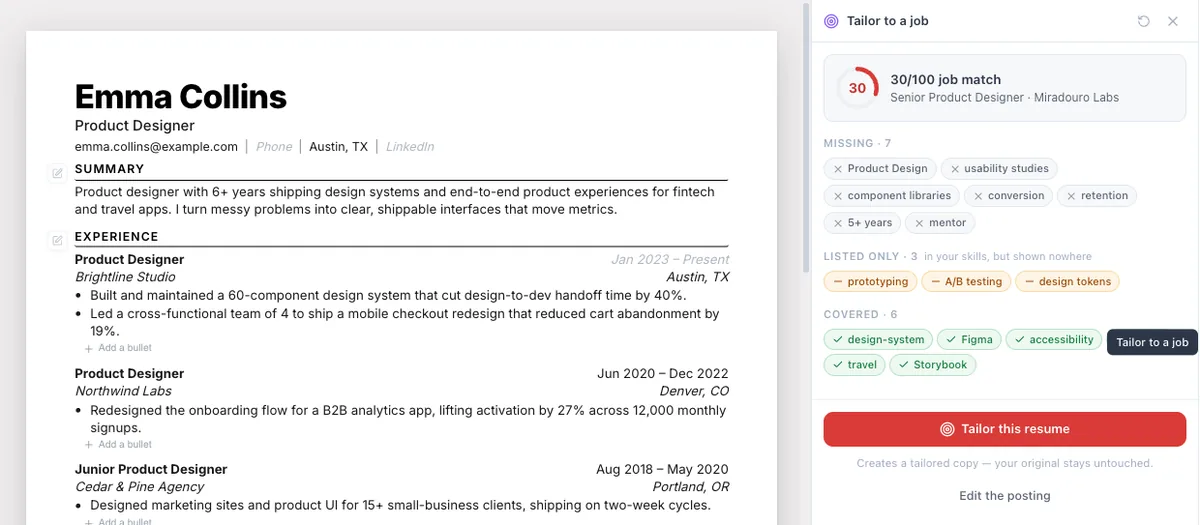Open the Edit the posting link
This screenshot has height=525, width=1200.
click(x=1005, y=496)
